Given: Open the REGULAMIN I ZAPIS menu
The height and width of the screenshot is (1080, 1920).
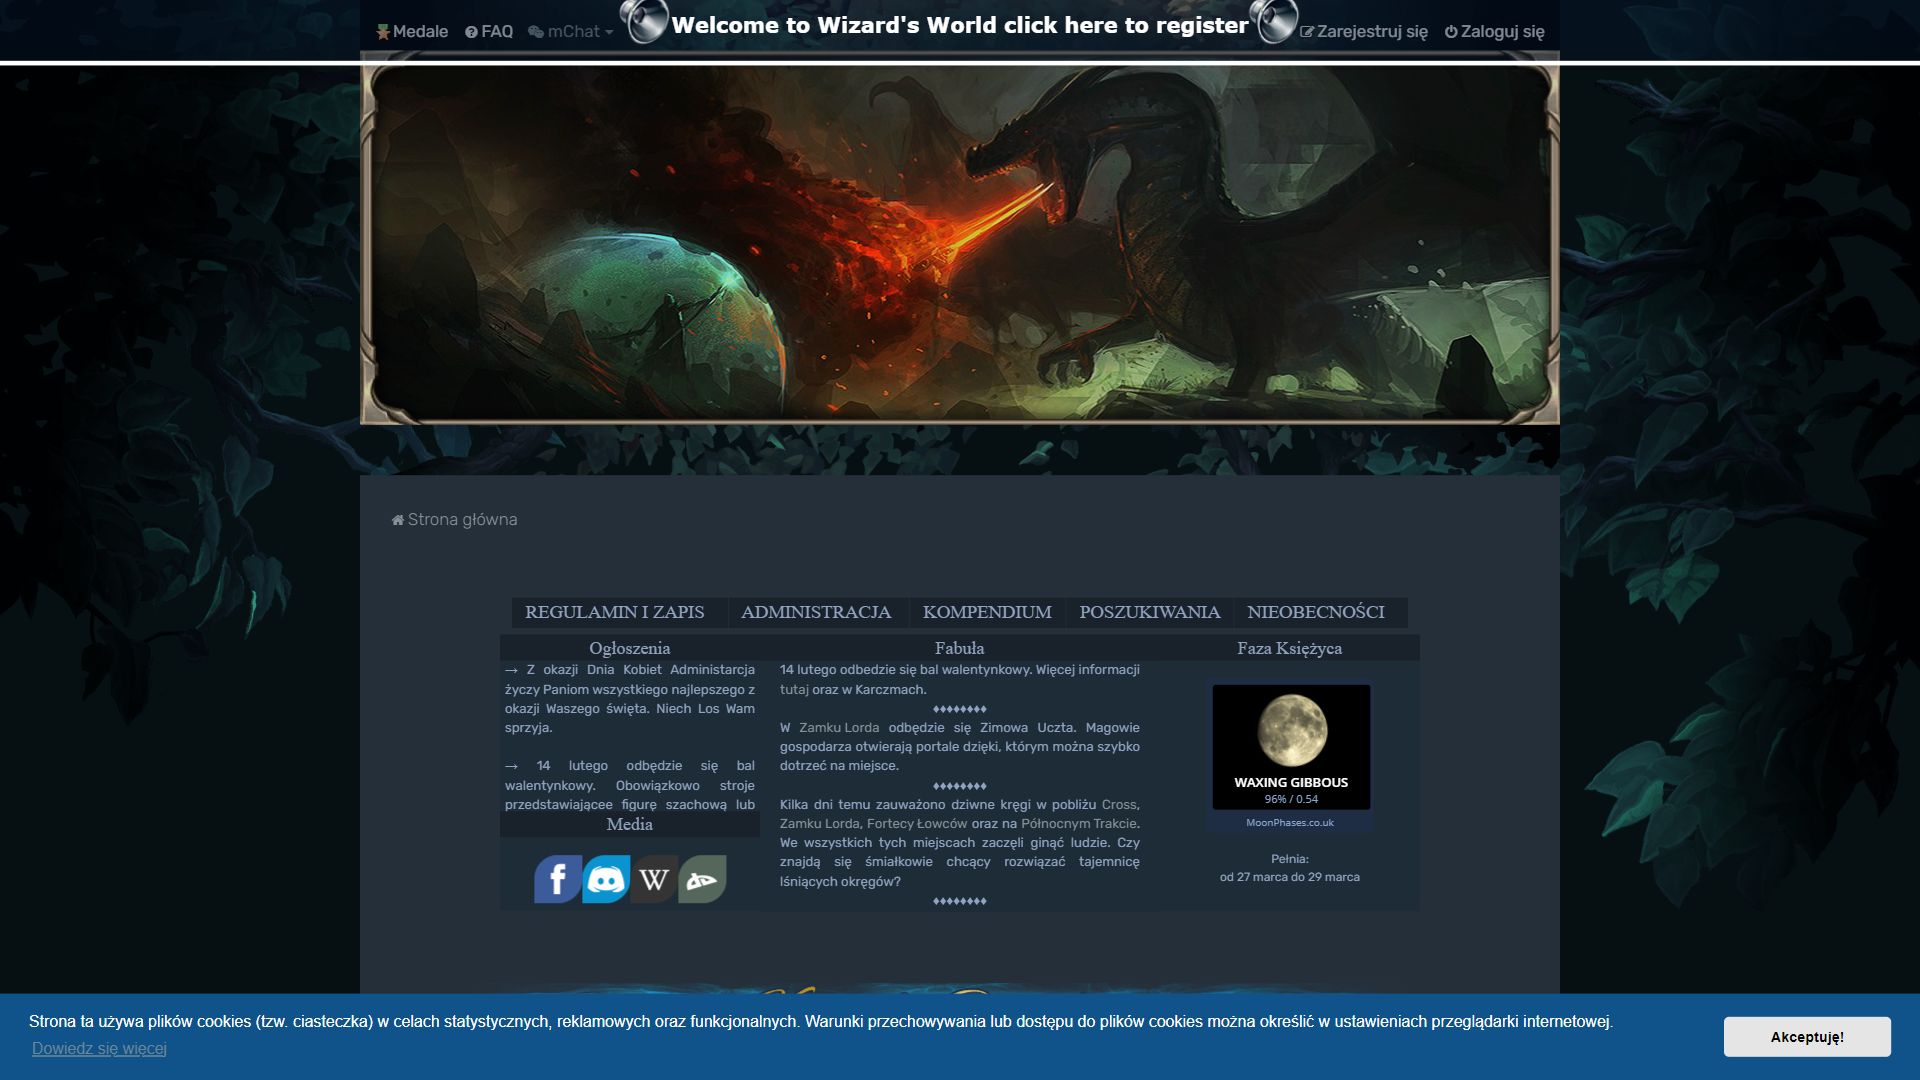Looking at the screenshot, I should (x=615, y=612).
